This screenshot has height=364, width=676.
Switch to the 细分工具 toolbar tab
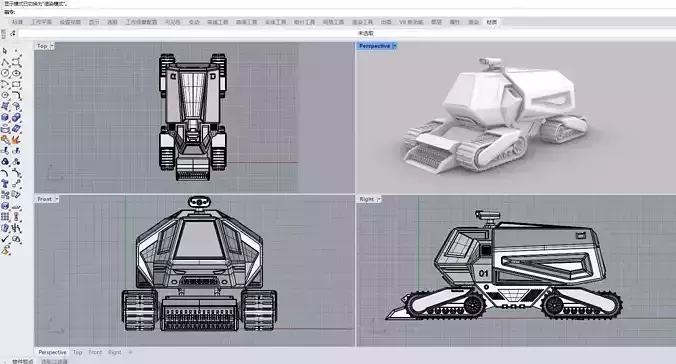[304, 22]
